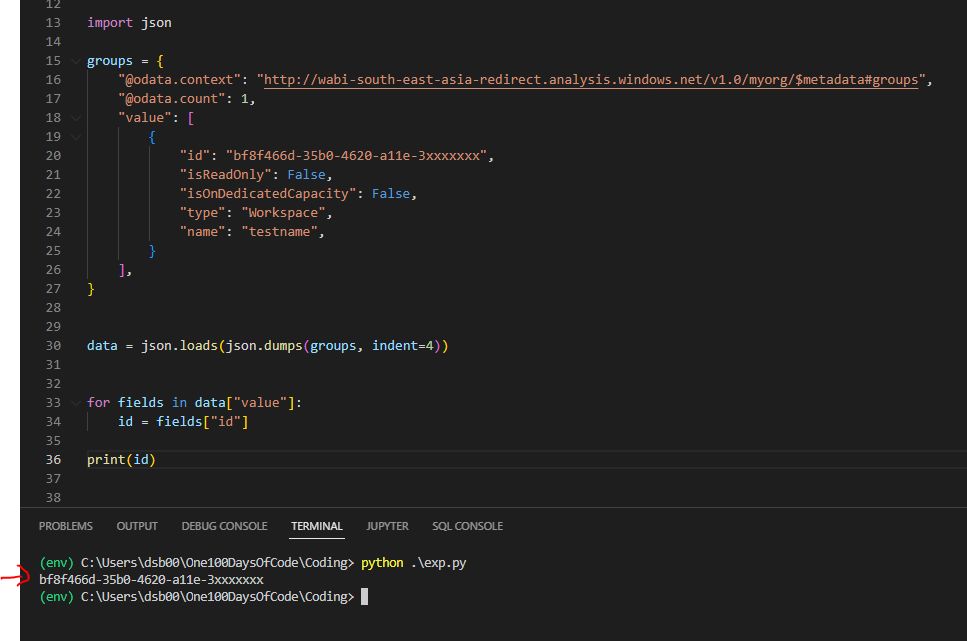Collapse the for loop fold at line 33
This screenshot has height=641, width=967.
click(76, 403)
